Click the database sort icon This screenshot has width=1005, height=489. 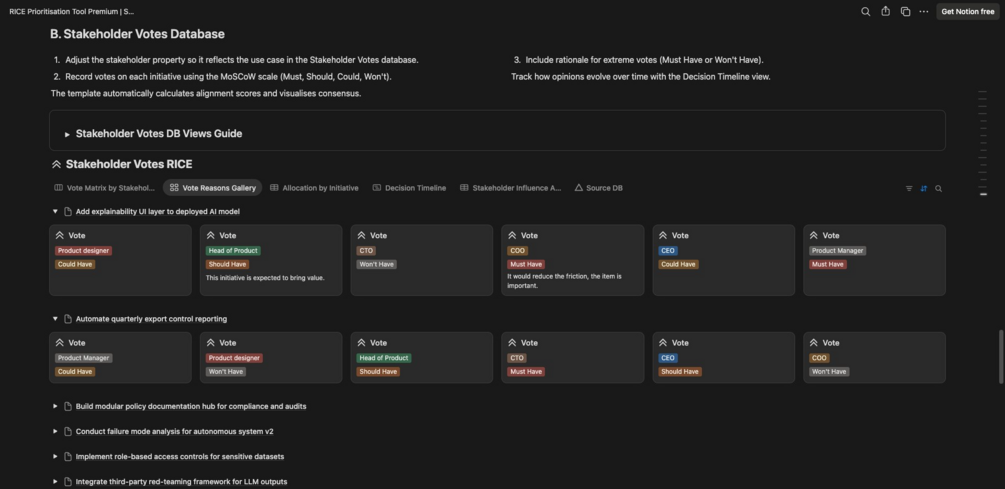(924, 188)
